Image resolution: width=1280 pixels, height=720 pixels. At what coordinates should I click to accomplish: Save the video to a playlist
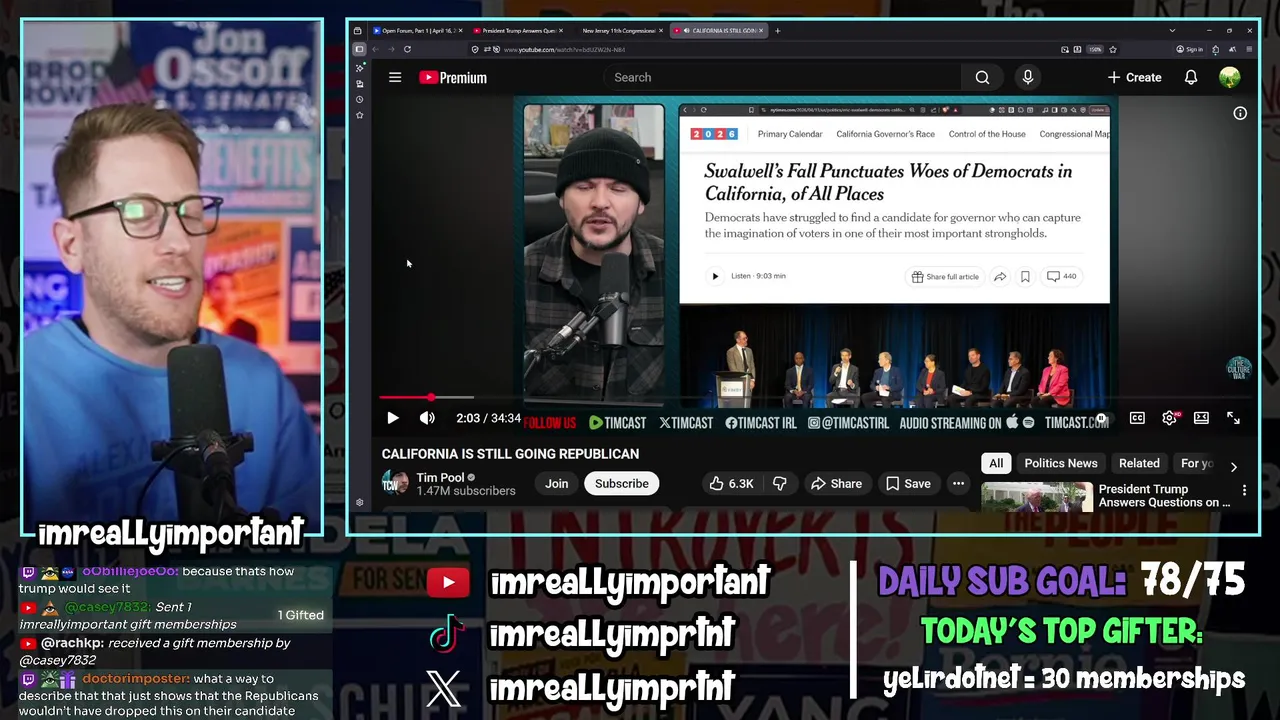pyautogui.click(x=908, y=483)
